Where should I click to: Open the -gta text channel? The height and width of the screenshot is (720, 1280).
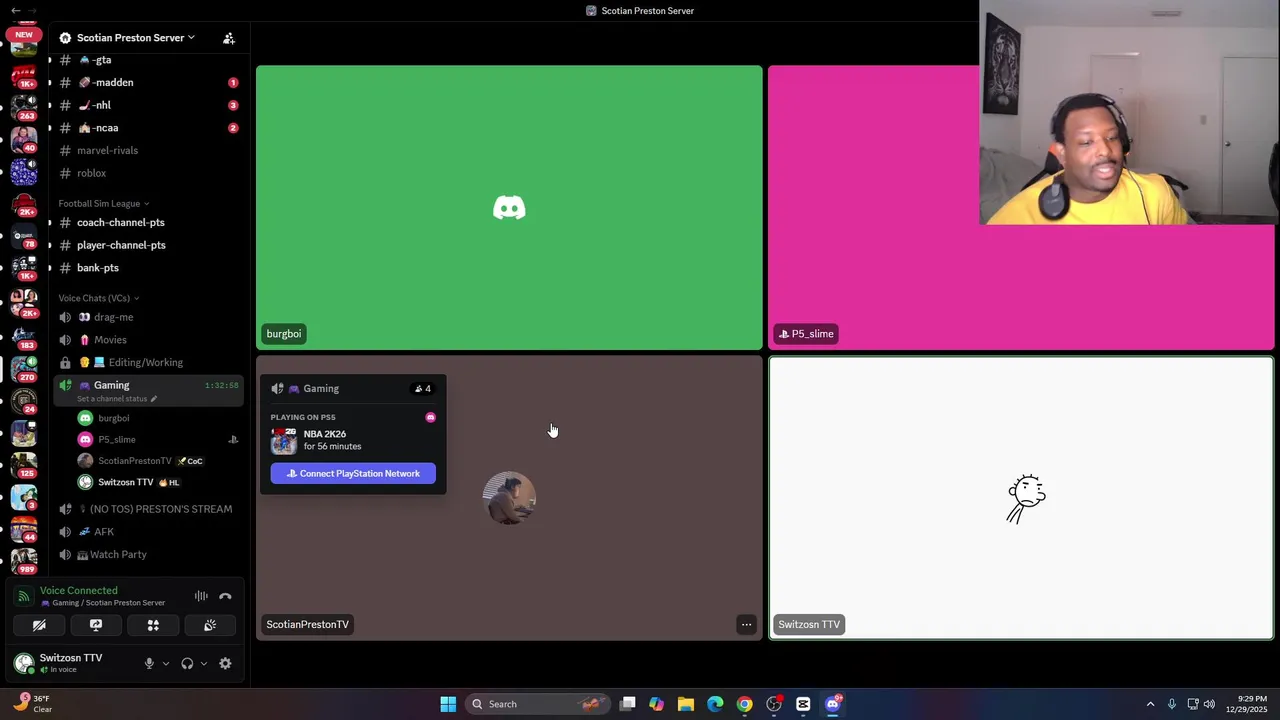click(148, 60)
